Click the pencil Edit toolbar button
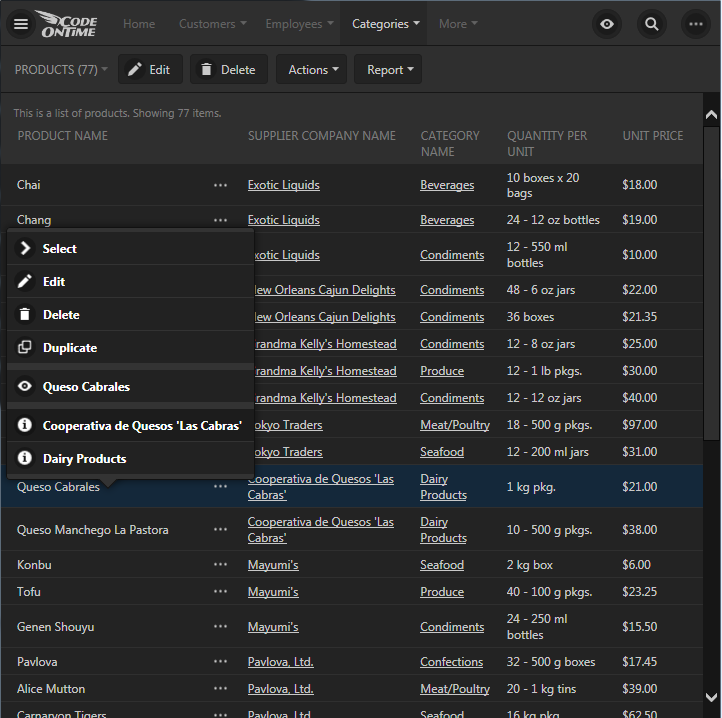Screen dimensions: 722x718 tap(150, 70)
